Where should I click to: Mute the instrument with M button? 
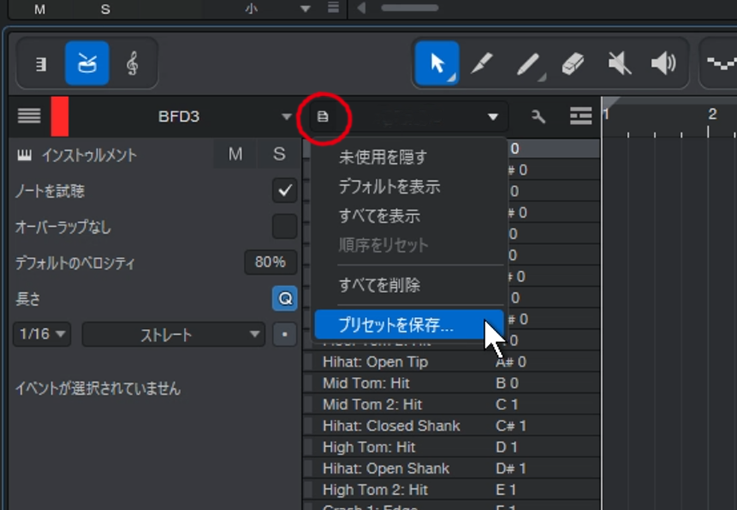point(235,154)
